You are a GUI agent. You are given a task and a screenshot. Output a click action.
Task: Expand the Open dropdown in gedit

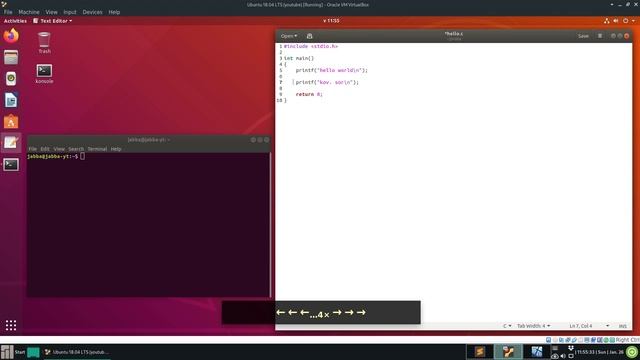289,36
